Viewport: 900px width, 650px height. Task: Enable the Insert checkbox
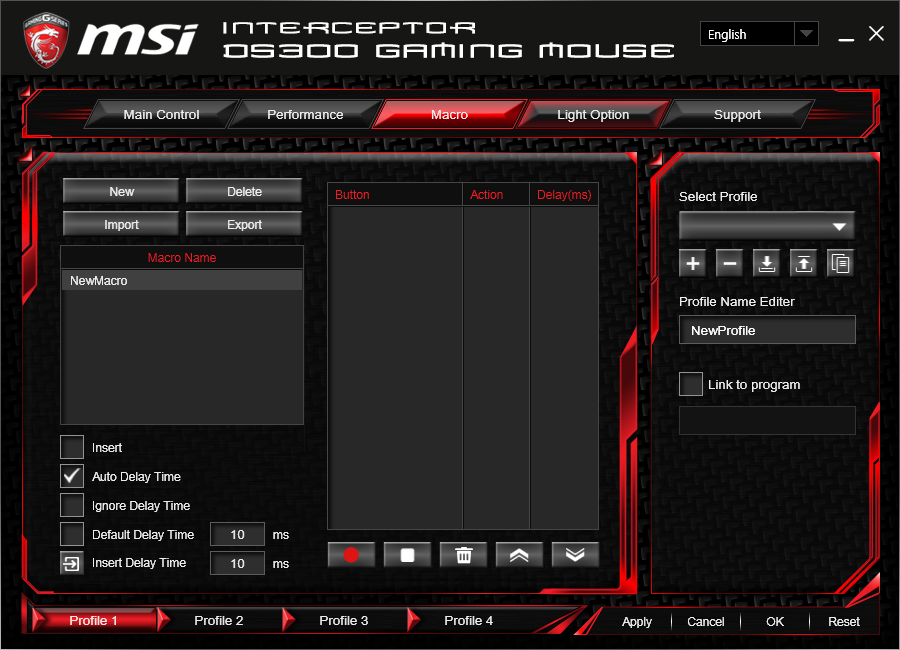(72, 447)
